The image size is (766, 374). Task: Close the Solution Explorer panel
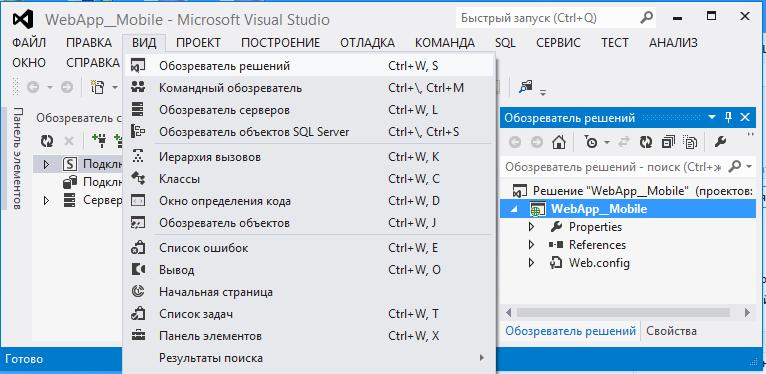tap(745, 118)
